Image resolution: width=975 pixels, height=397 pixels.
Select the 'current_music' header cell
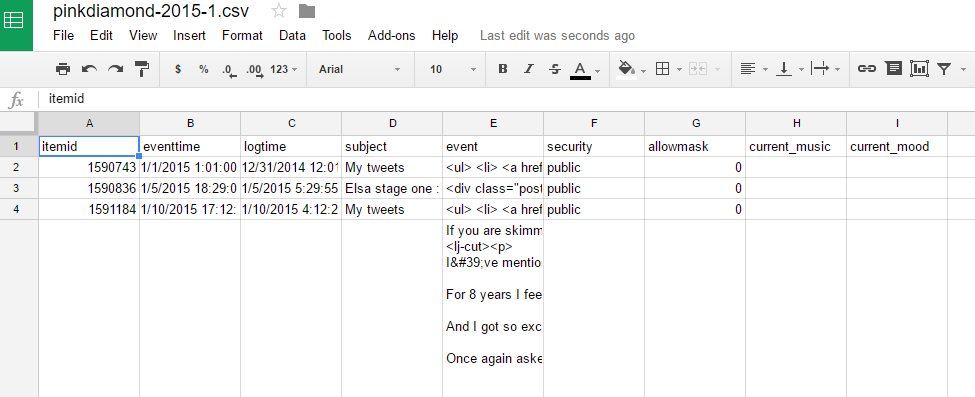point(796,147)
